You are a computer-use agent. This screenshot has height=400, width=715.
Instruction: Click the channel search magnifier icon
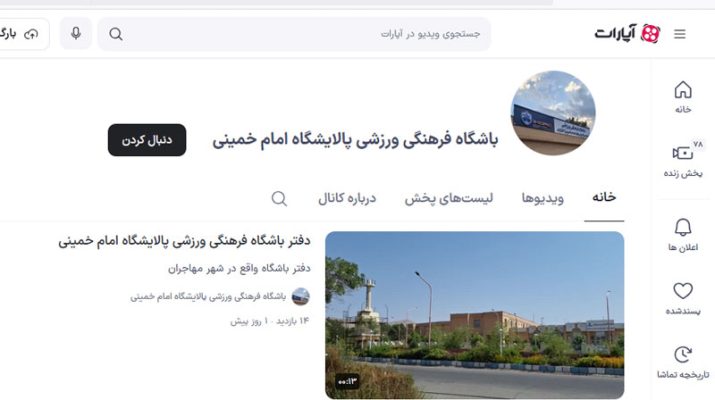(279, 198)
